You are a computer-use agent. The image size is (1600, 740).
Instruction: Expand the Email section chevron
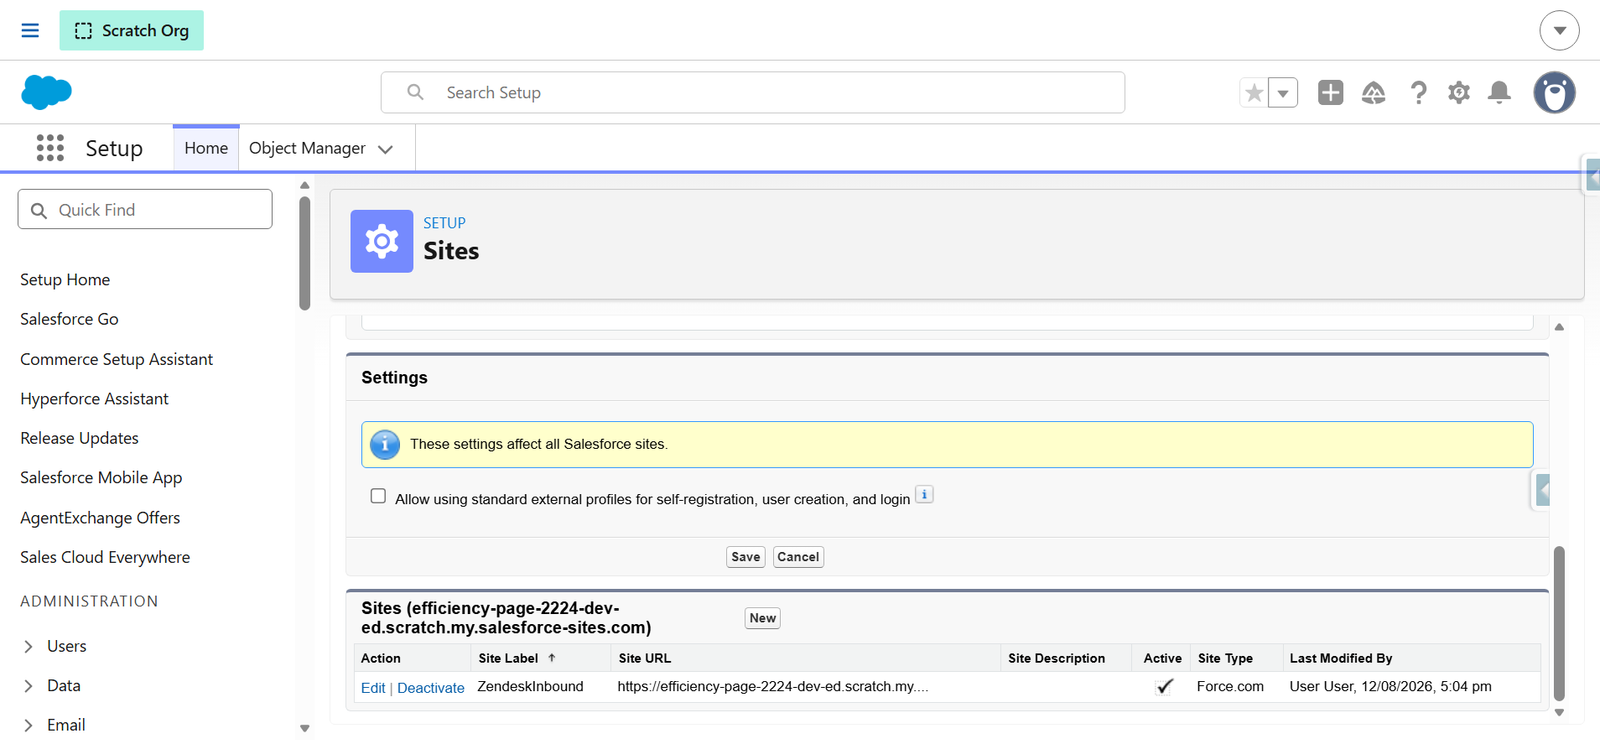pos(28,725)
